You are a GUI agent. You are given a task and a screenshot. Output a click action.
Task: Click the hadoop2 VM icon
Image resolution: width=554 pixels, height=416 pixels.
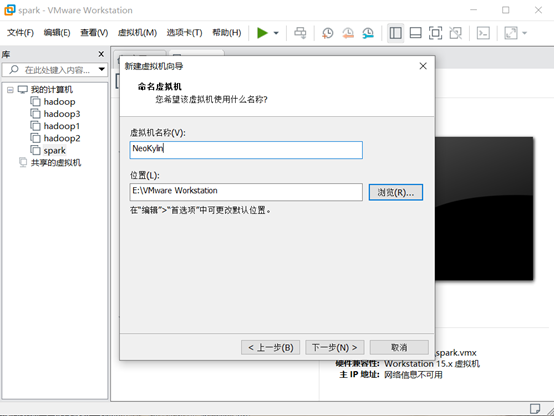(x=35, y=138)
